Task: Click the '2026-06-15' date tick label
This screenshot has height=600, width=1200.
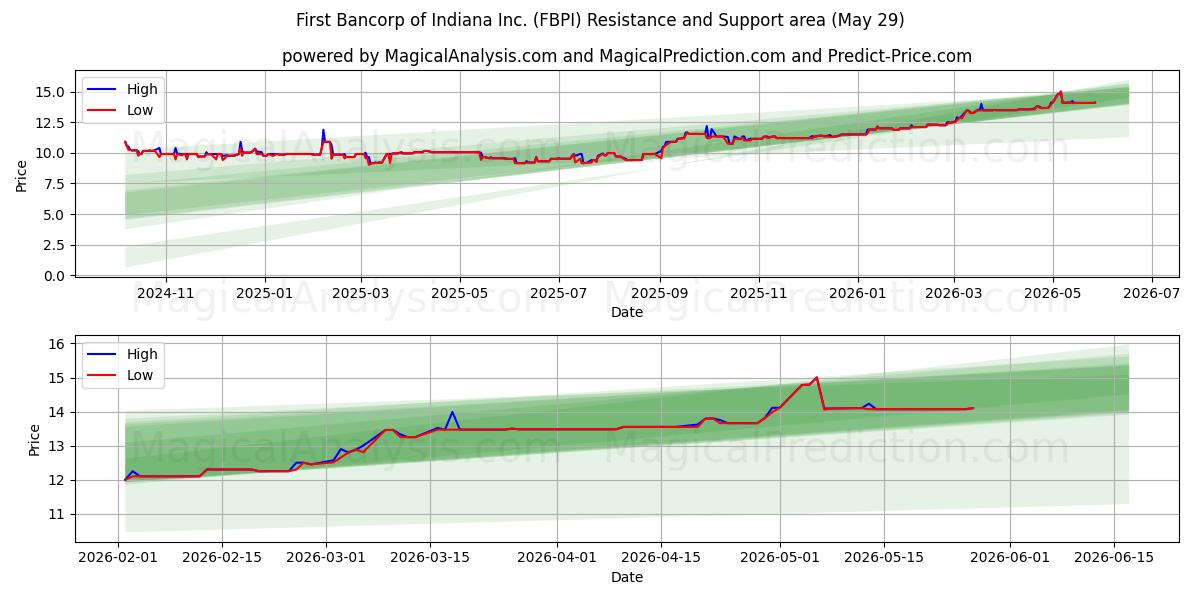Action: coord(1112,559)
